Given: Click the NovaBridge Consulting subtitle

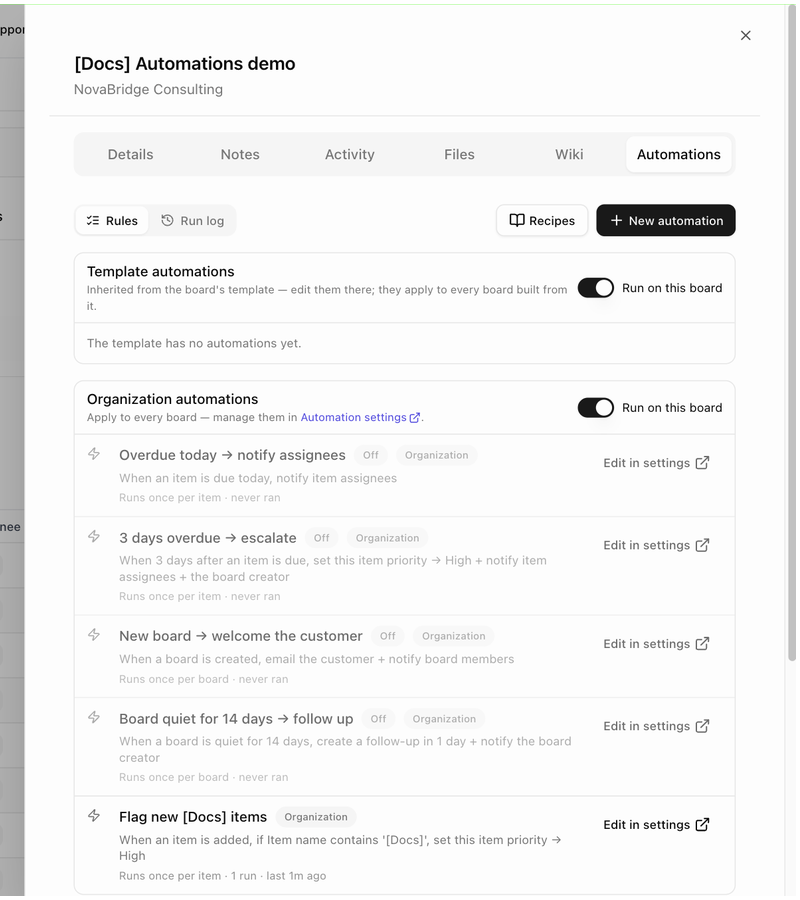Looking at the screenshot, I should tap(149, 90).
